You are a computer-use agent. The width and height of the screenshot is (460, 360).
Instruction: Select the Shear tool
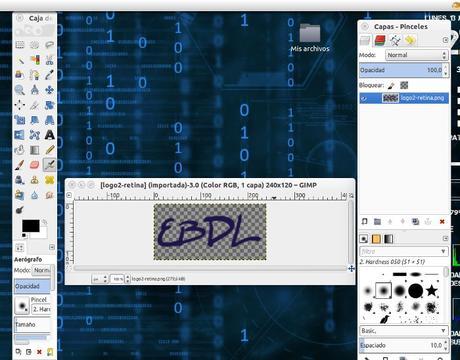coord(35,120)
